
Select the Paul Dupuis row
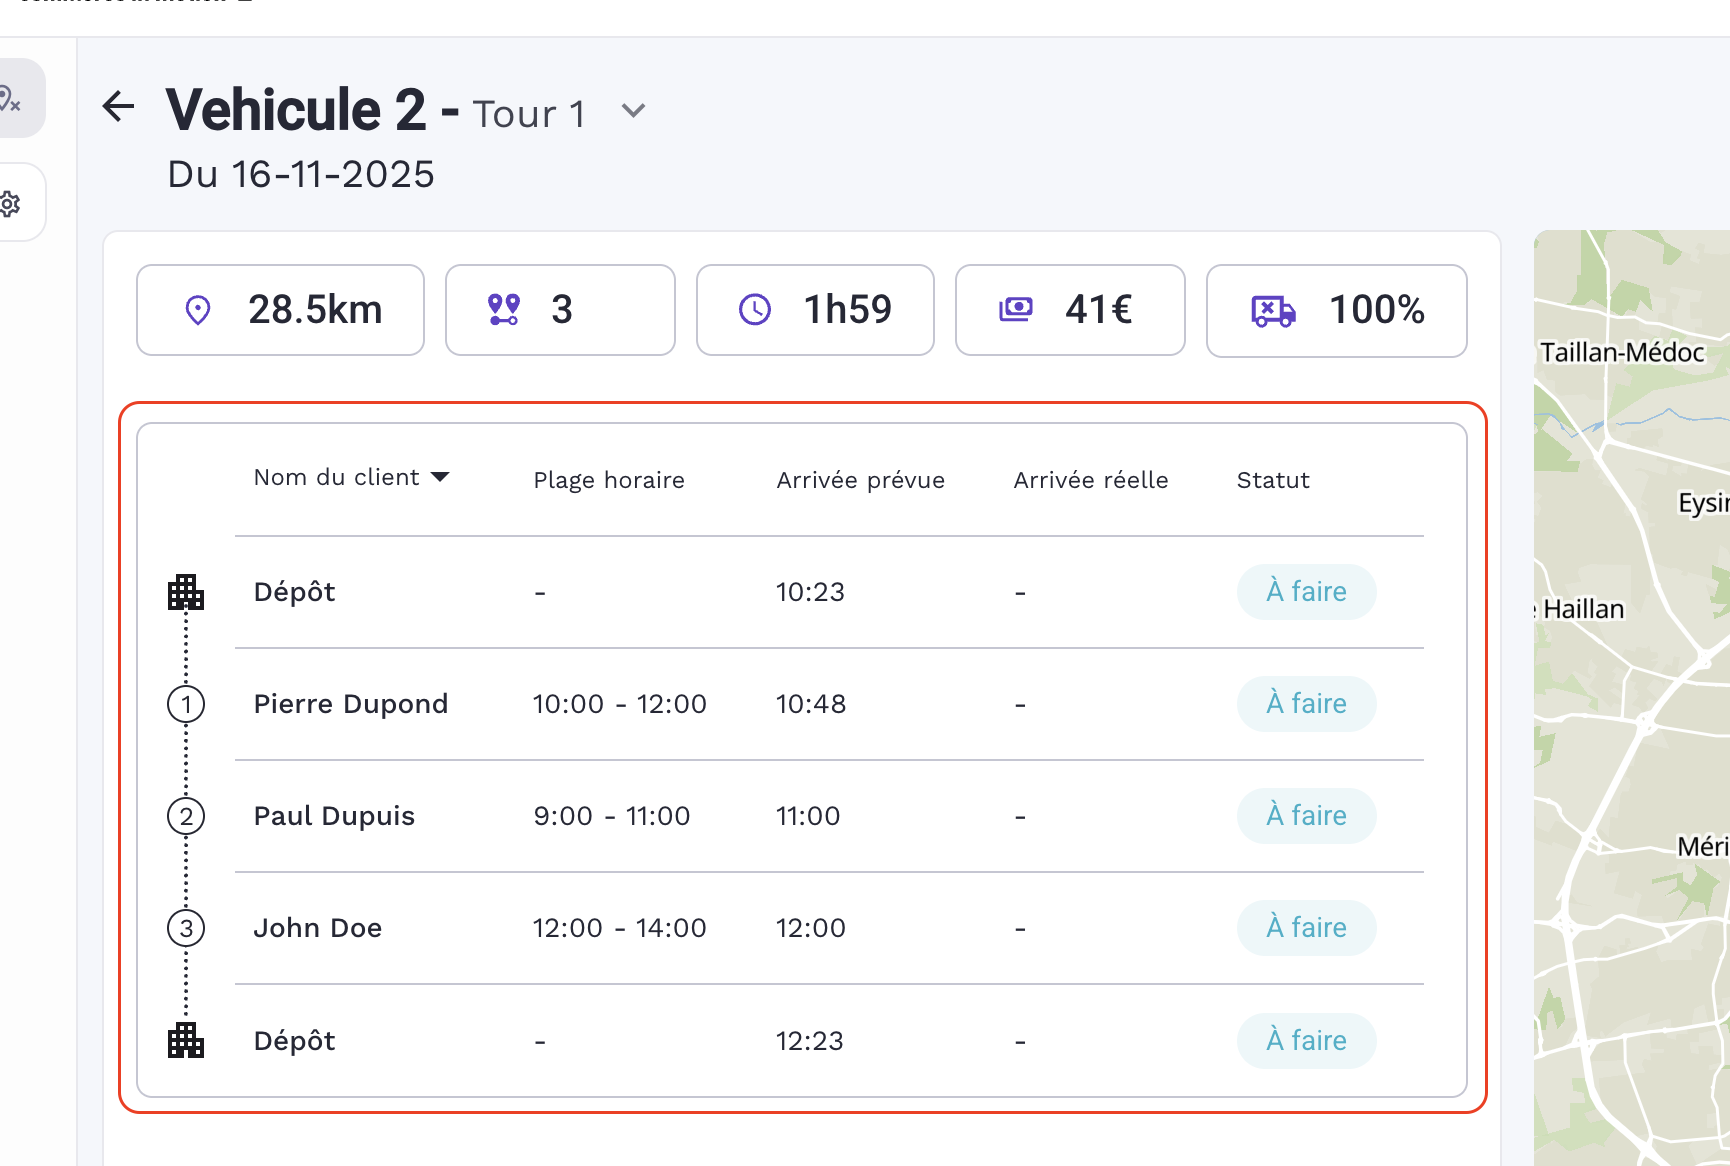(x=334, y=816)
